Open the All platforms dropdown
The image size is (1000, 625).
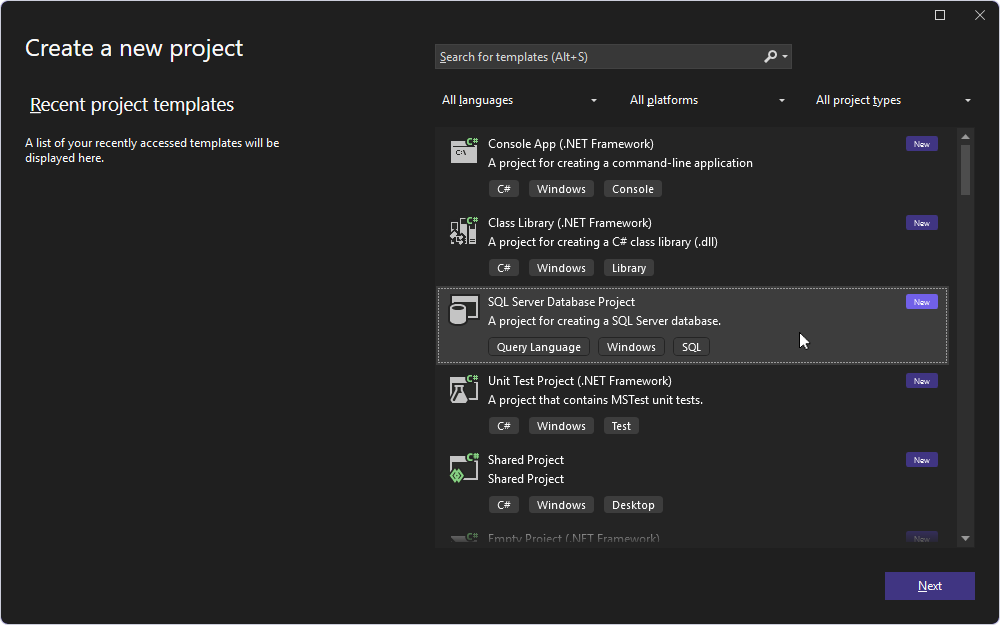click(x=707, y=100)
